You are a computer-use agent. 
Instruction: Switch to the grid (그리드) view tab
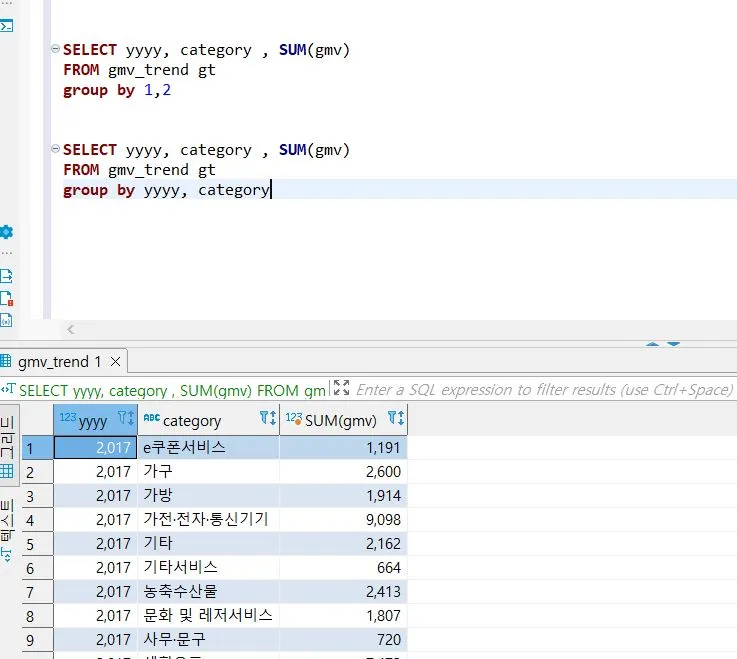[x=8, y=446]
